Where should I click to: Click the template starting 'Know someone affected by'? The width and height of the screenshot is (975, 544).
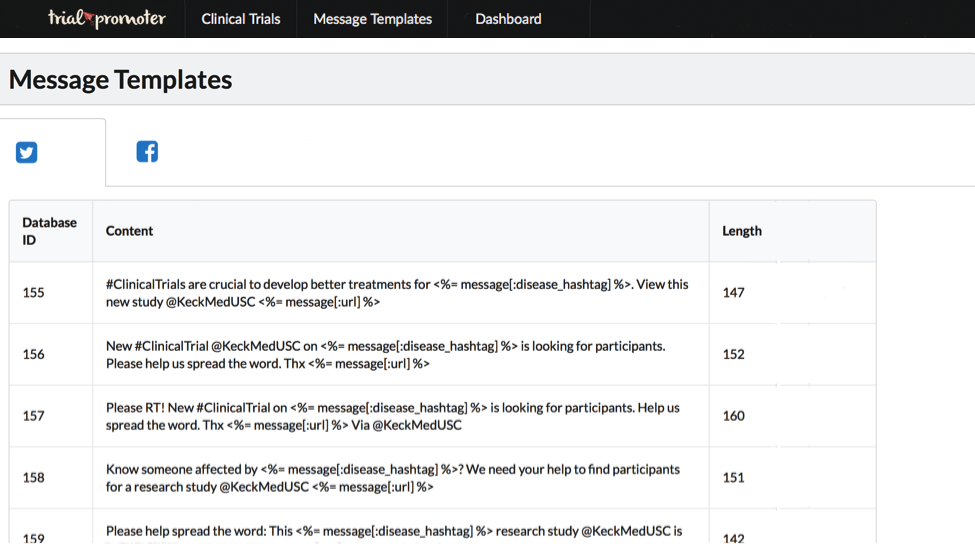pos(392,478)
